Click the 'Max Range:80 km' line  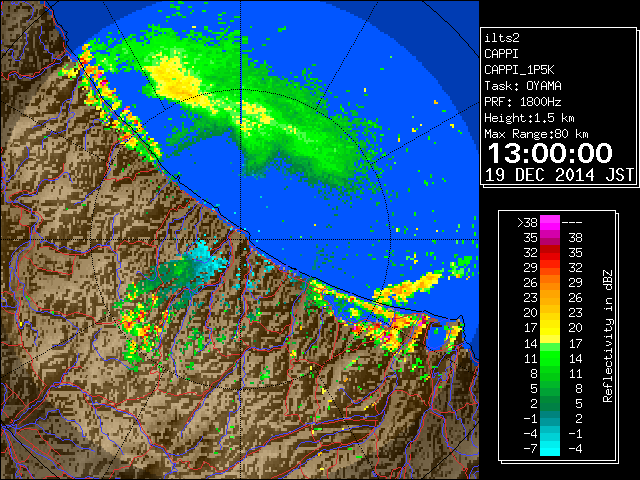pyautogui.click(x=536, y=134)
